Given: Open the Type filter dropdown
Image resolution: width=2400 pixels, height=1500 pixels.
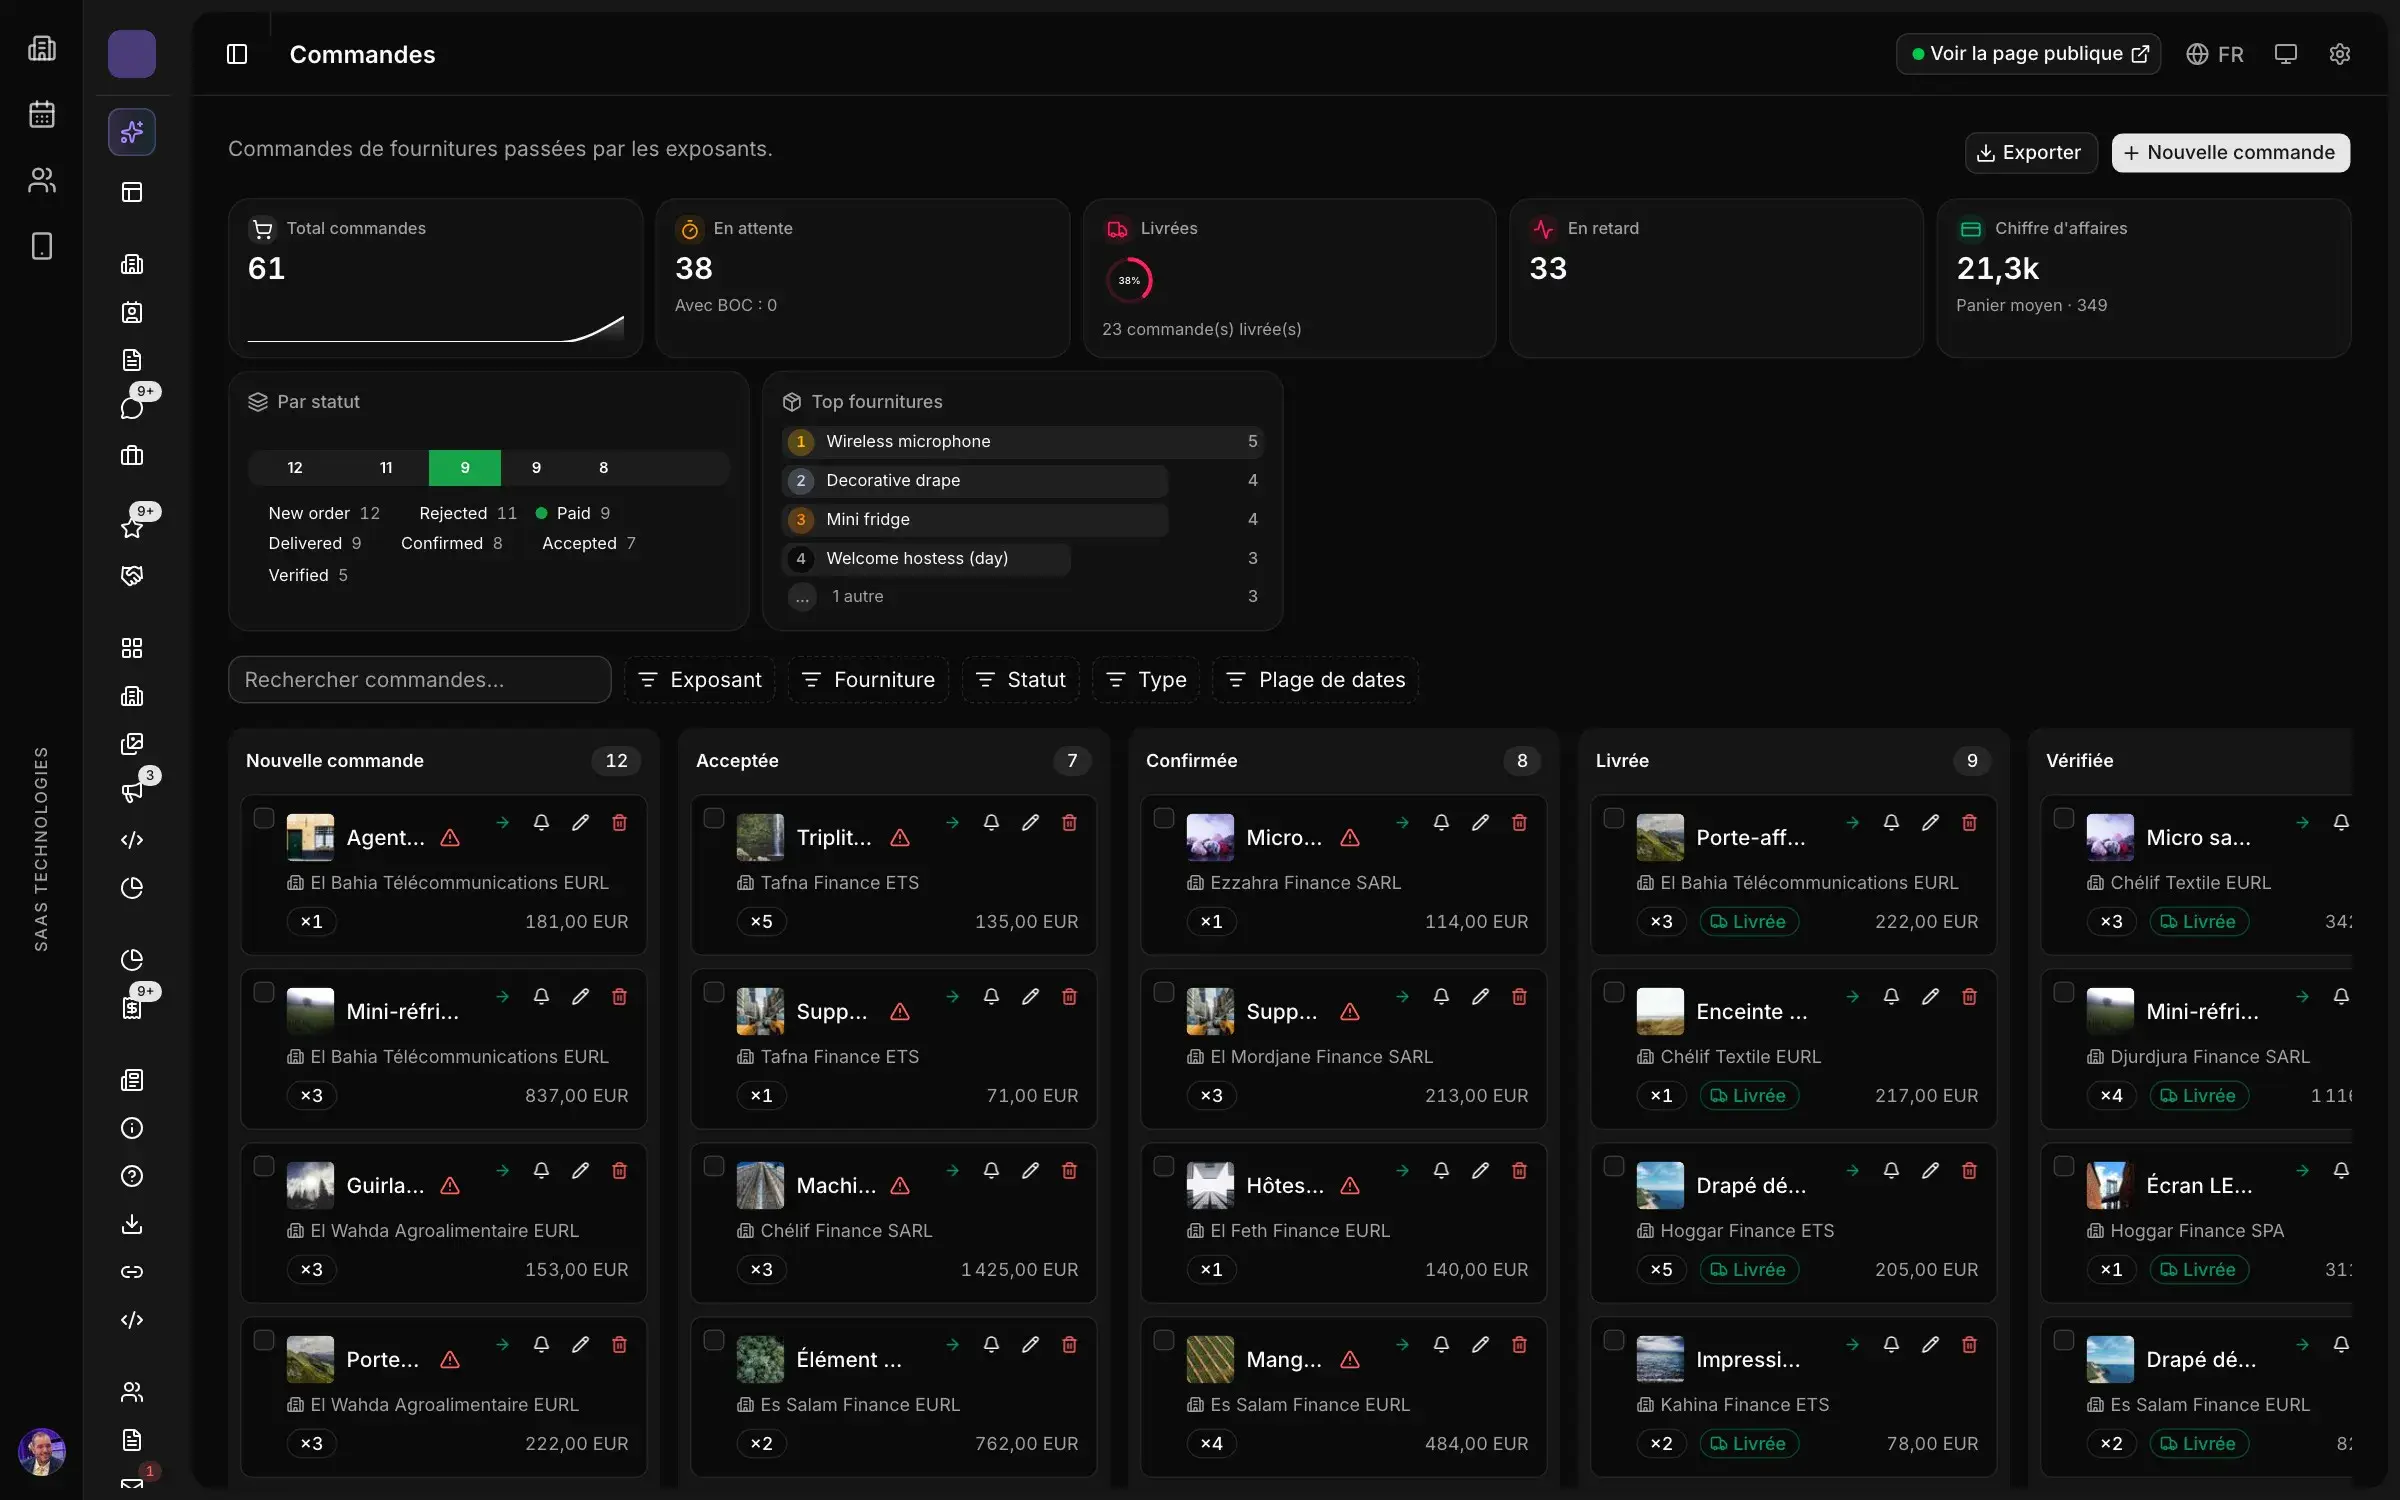Looking at the screenshot, I should (x=1146, y=680).
